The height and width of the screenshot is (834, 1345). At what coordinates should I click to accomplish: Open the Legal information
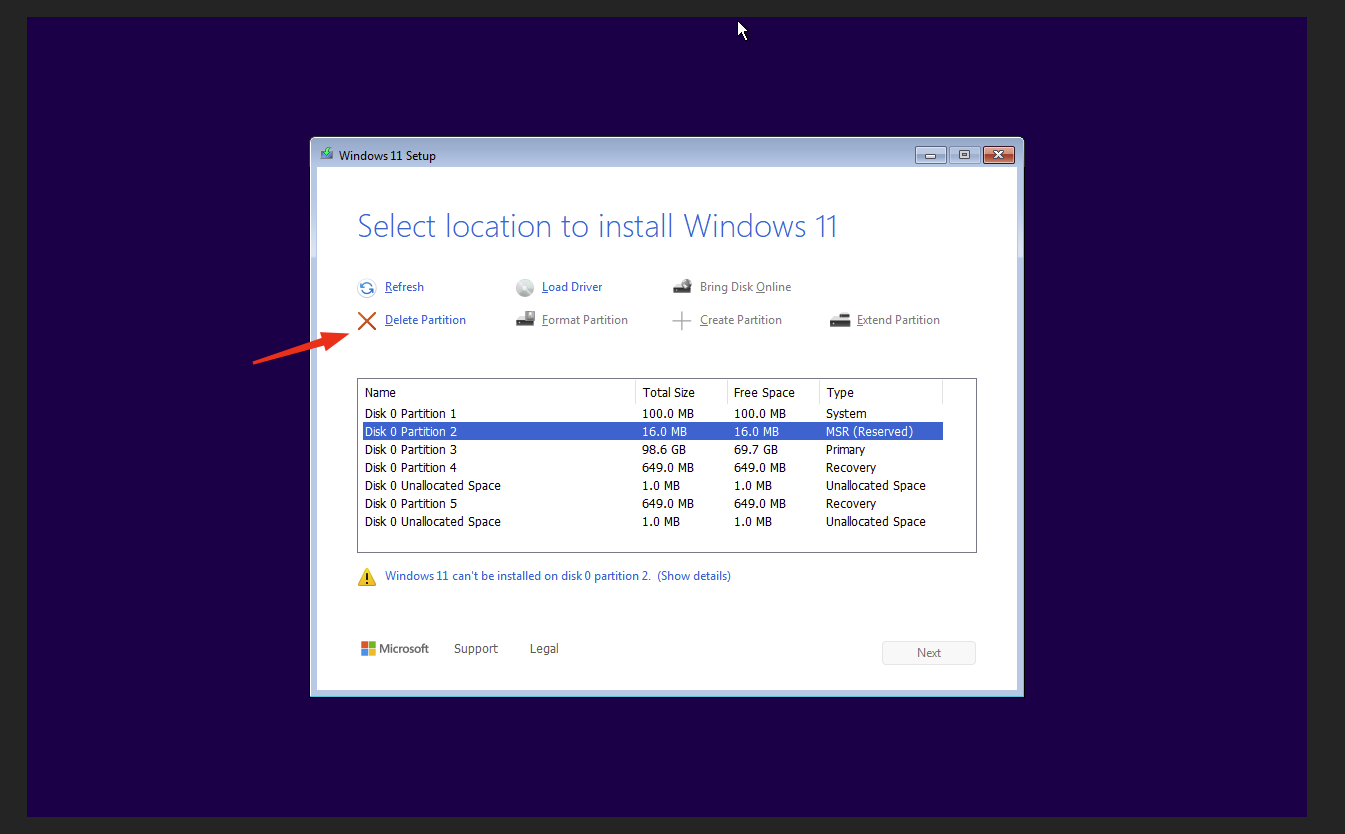(543, 648)
